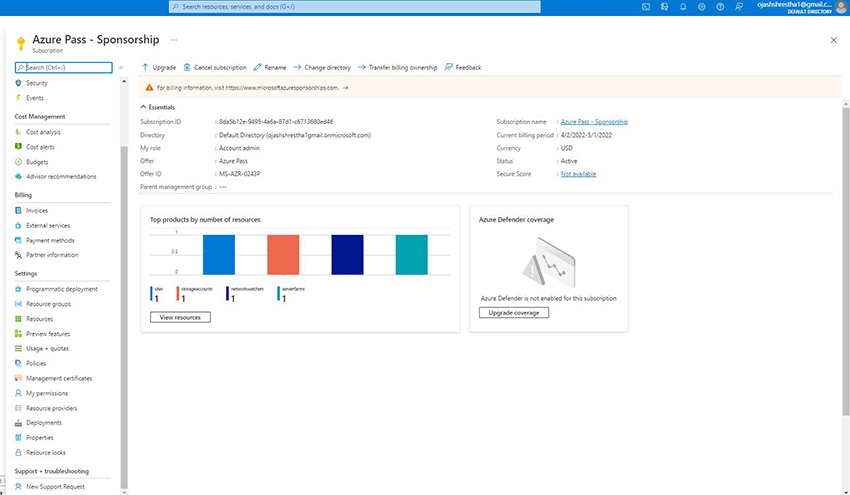Image resolution: width=850 pixels, height=495 pixels.
Task: Open Azure Pass - Sponsorship subscription name link
Action: [594, 121]
